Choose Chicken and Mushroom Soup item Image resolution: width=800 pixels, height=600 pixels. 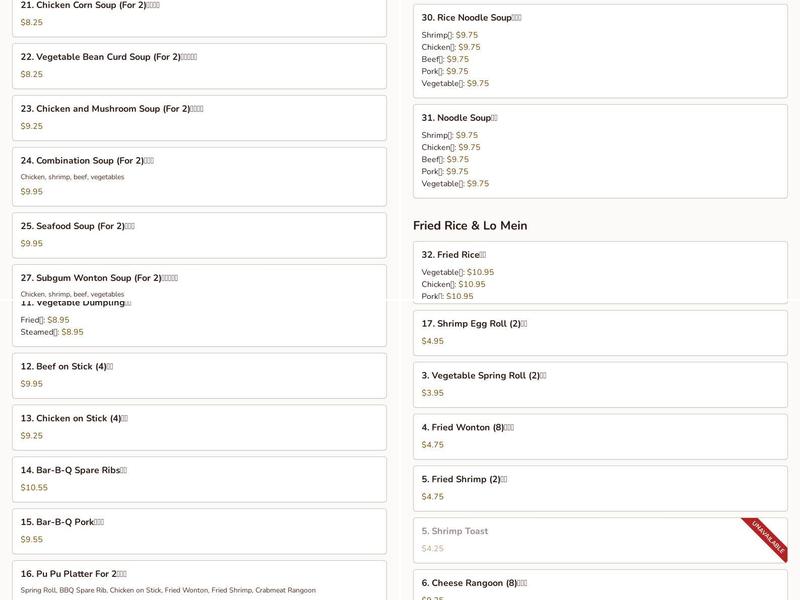(x=199, y=118)
